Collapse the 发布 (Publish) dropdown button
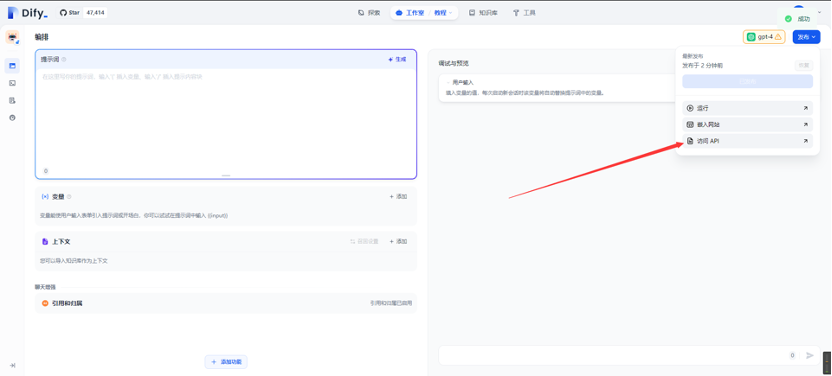The height and width of the screenshot is (376, 832). tap(806, 37)
